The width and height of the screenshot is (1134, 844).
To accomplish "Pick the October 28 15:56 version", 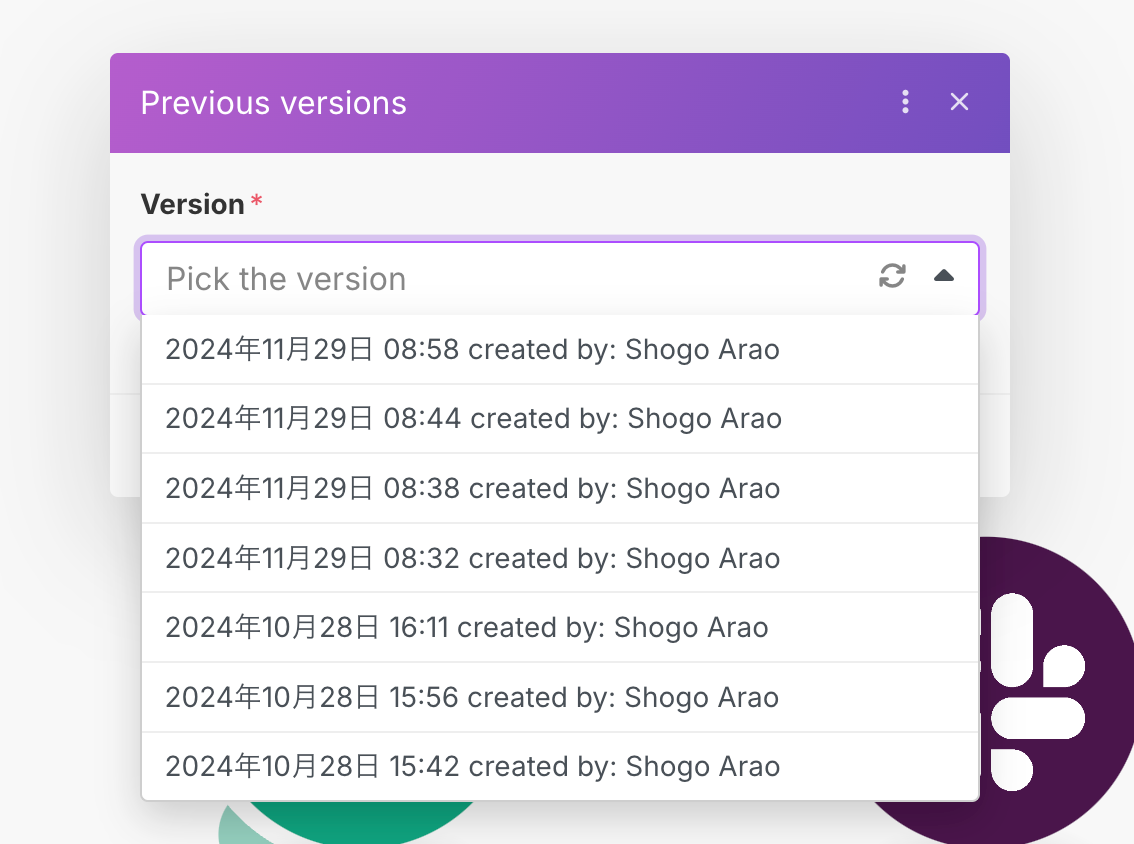I will pos(560,697).
